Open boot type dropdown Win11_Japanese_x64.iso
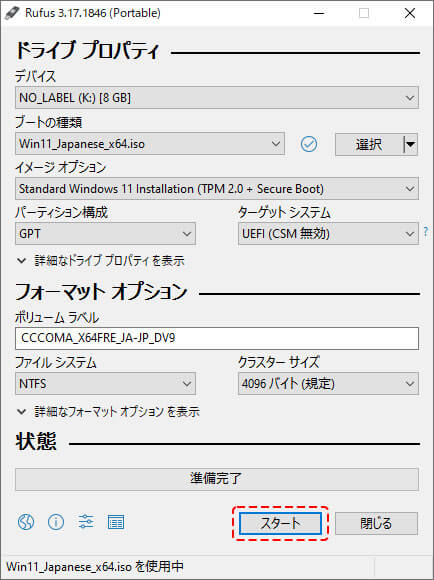Viewport: 434px width, 580px height. [x=150, y=144]
